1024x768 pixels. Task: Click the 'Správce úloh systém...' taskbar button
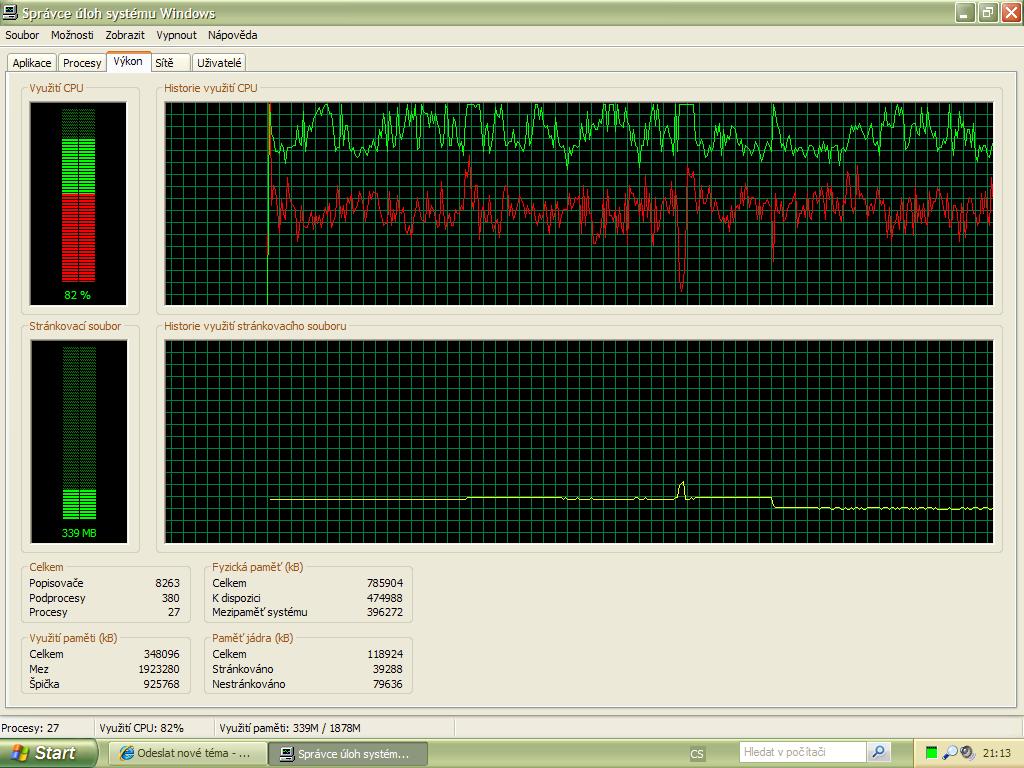347,754
